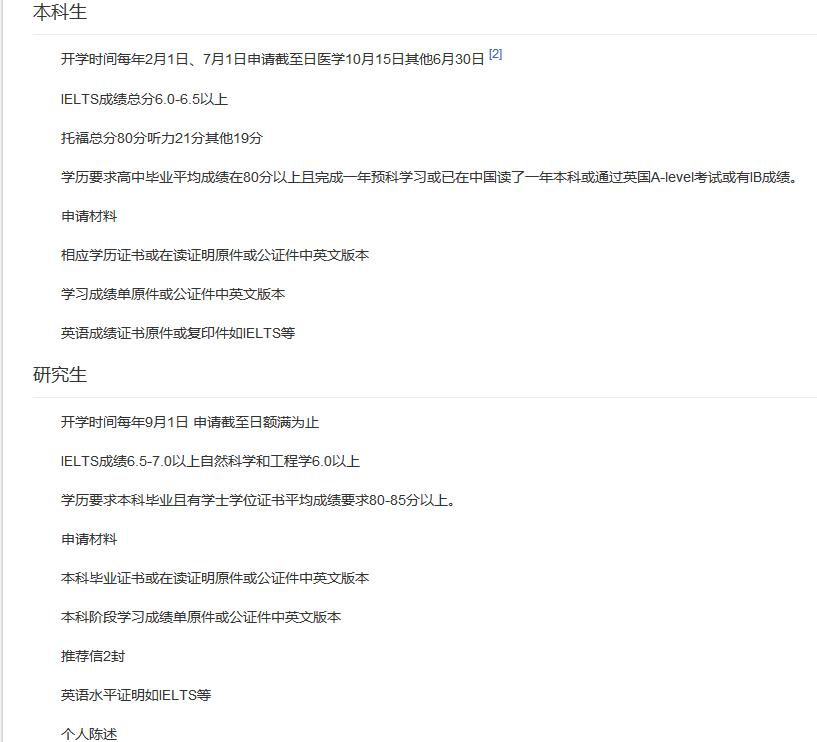Click the 研究生 section heading
Screen dimensions: 817x742
point(60,375)
